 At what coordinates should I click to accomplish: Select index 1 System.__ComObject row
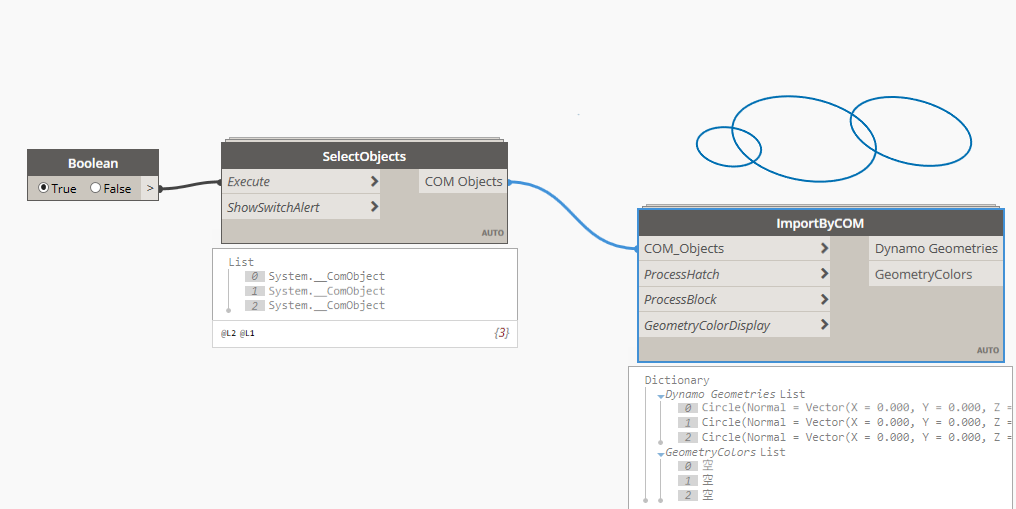(x=315, y=291)
